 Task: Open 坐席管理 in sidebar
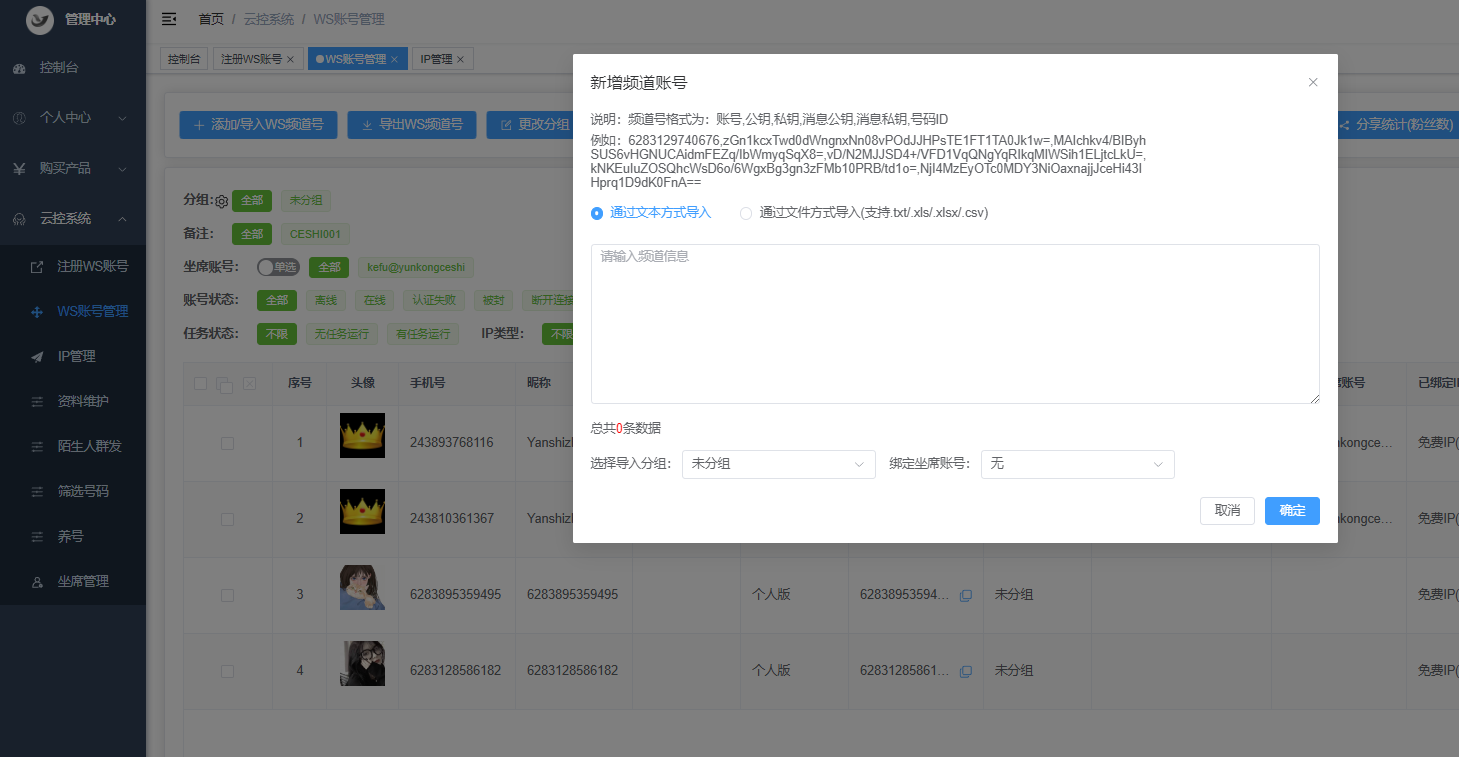point(73,581)
